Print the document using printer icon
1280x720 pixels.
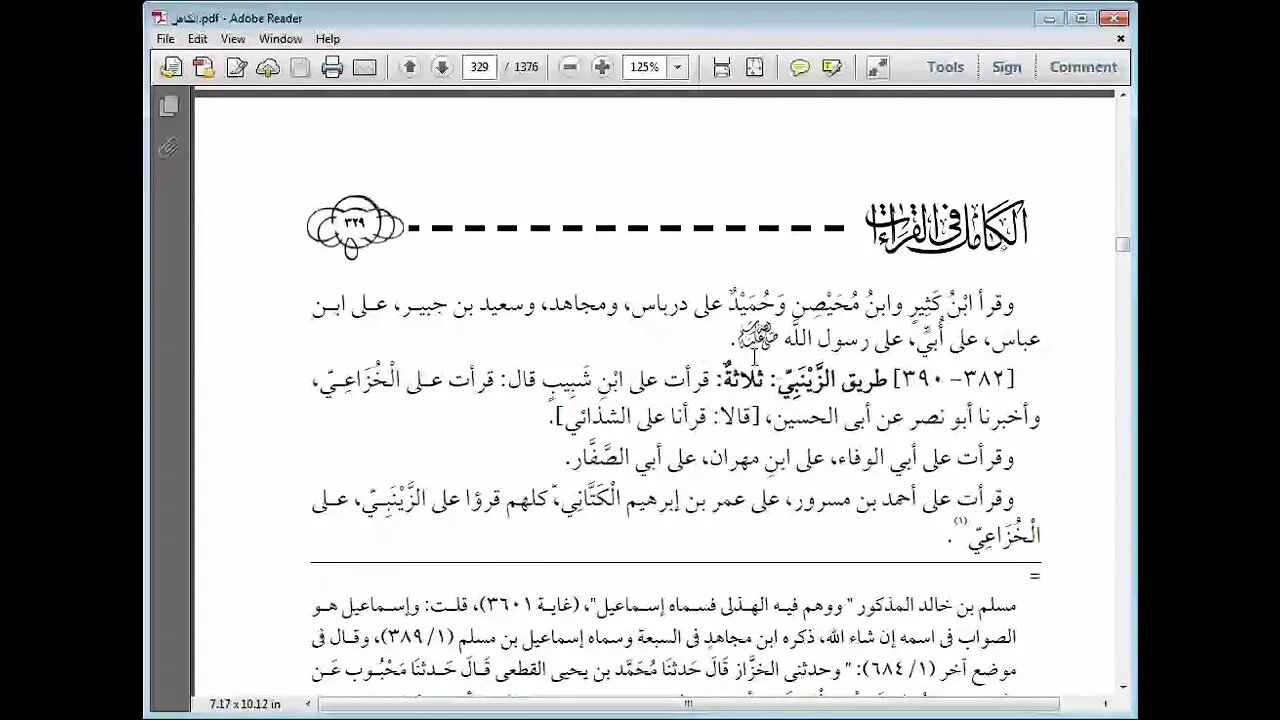332,67
